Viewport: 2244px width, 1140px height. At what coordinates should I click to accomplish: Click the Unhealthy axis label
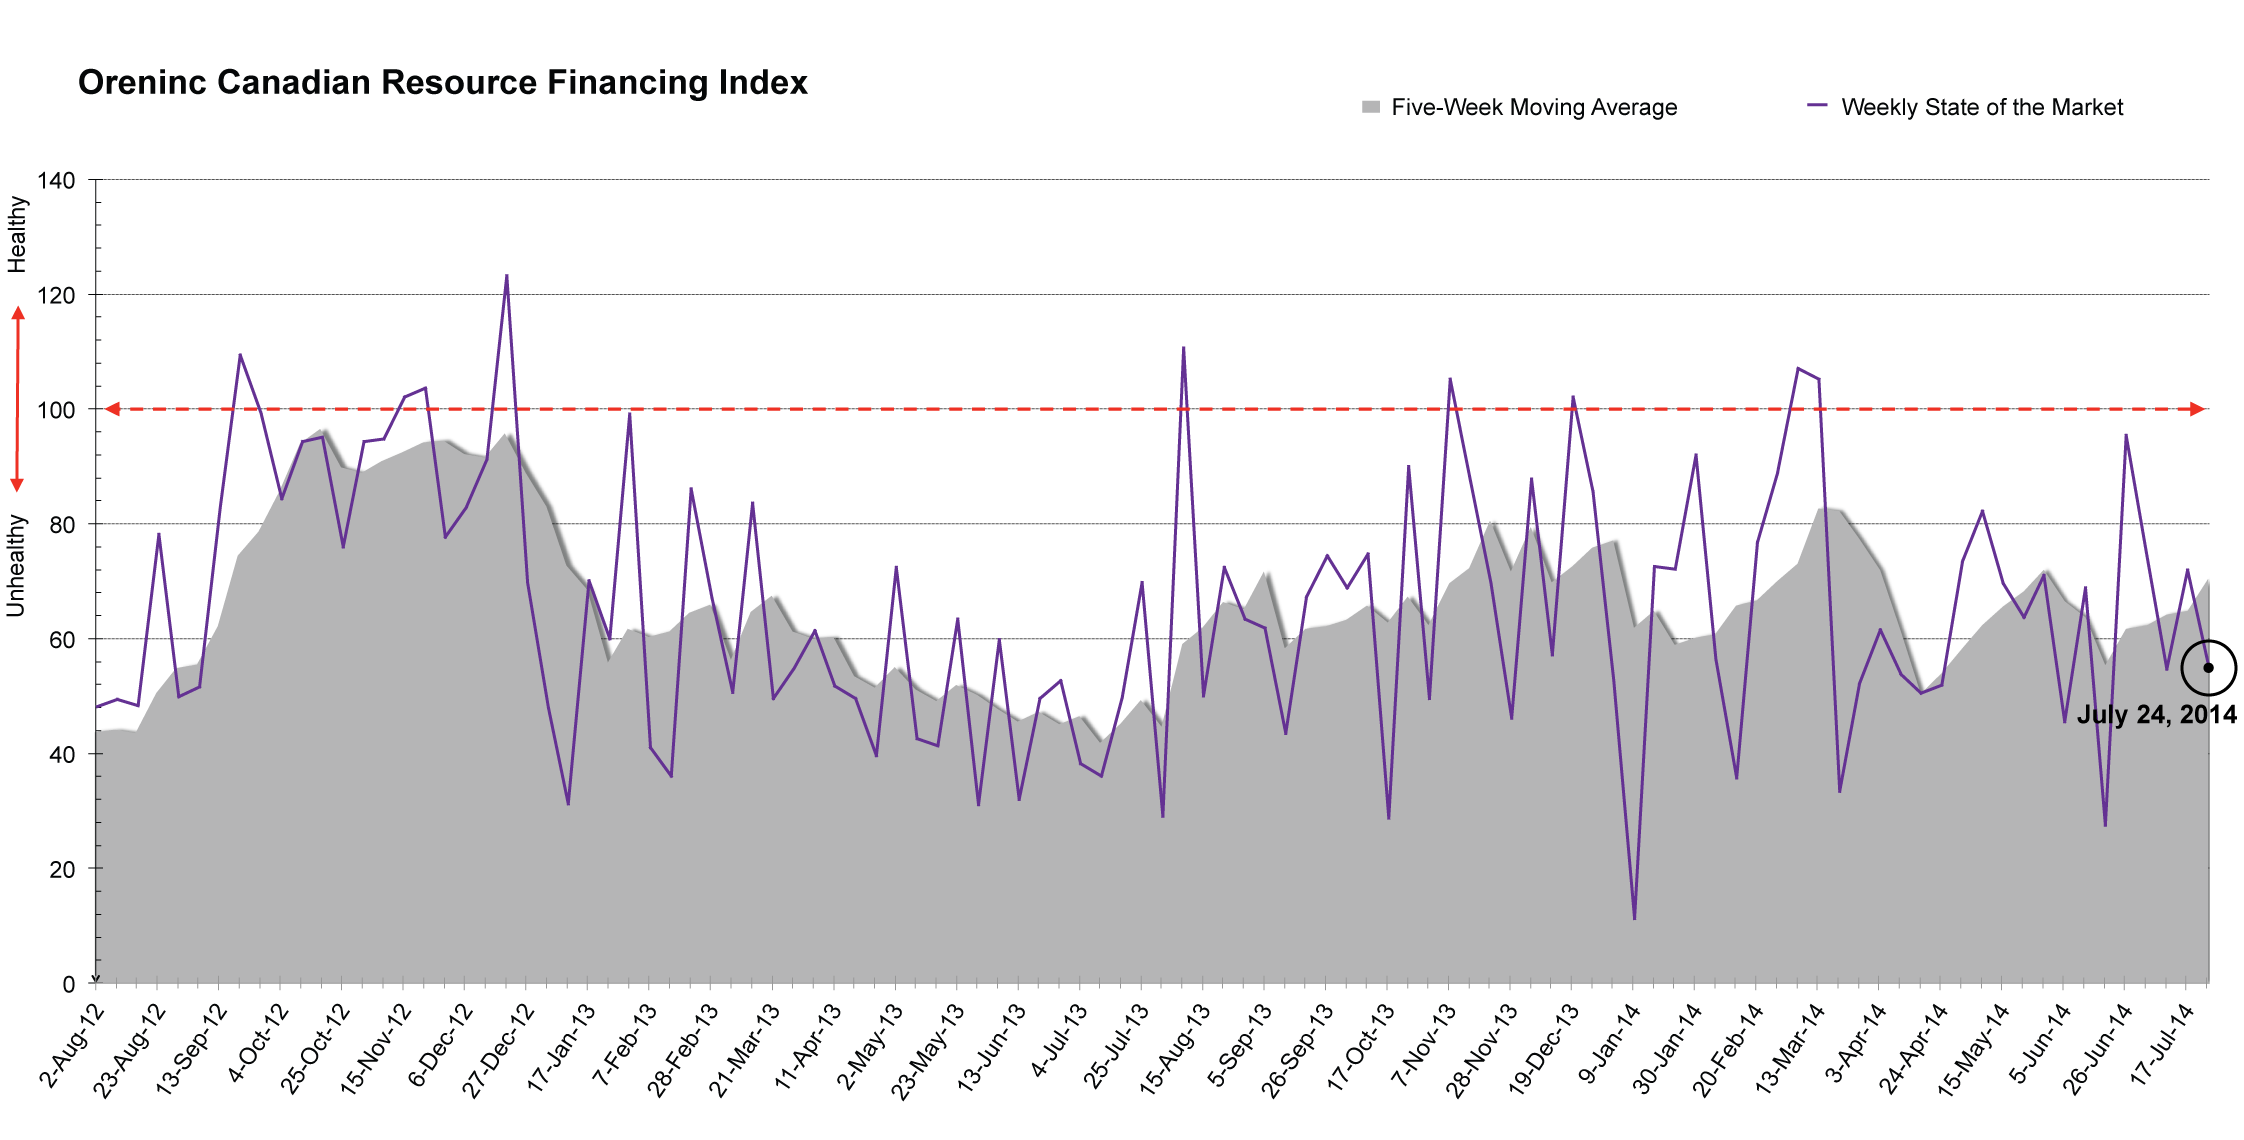(16, 566)
